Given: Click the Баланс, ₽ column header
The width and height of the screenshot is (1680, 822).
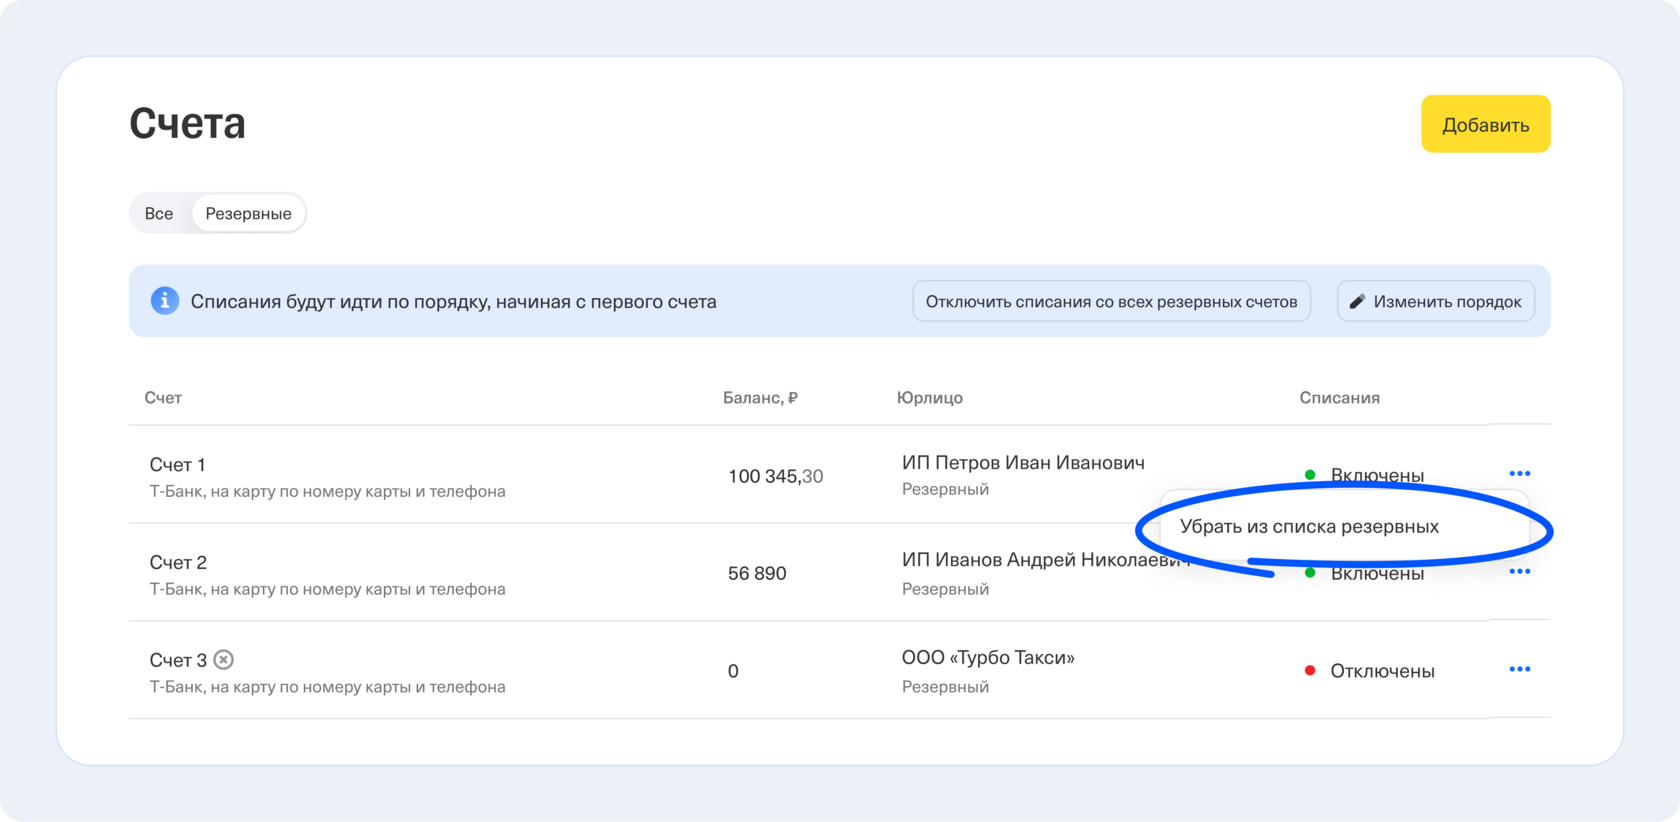Looking at the screenshot, I should 760,398.
